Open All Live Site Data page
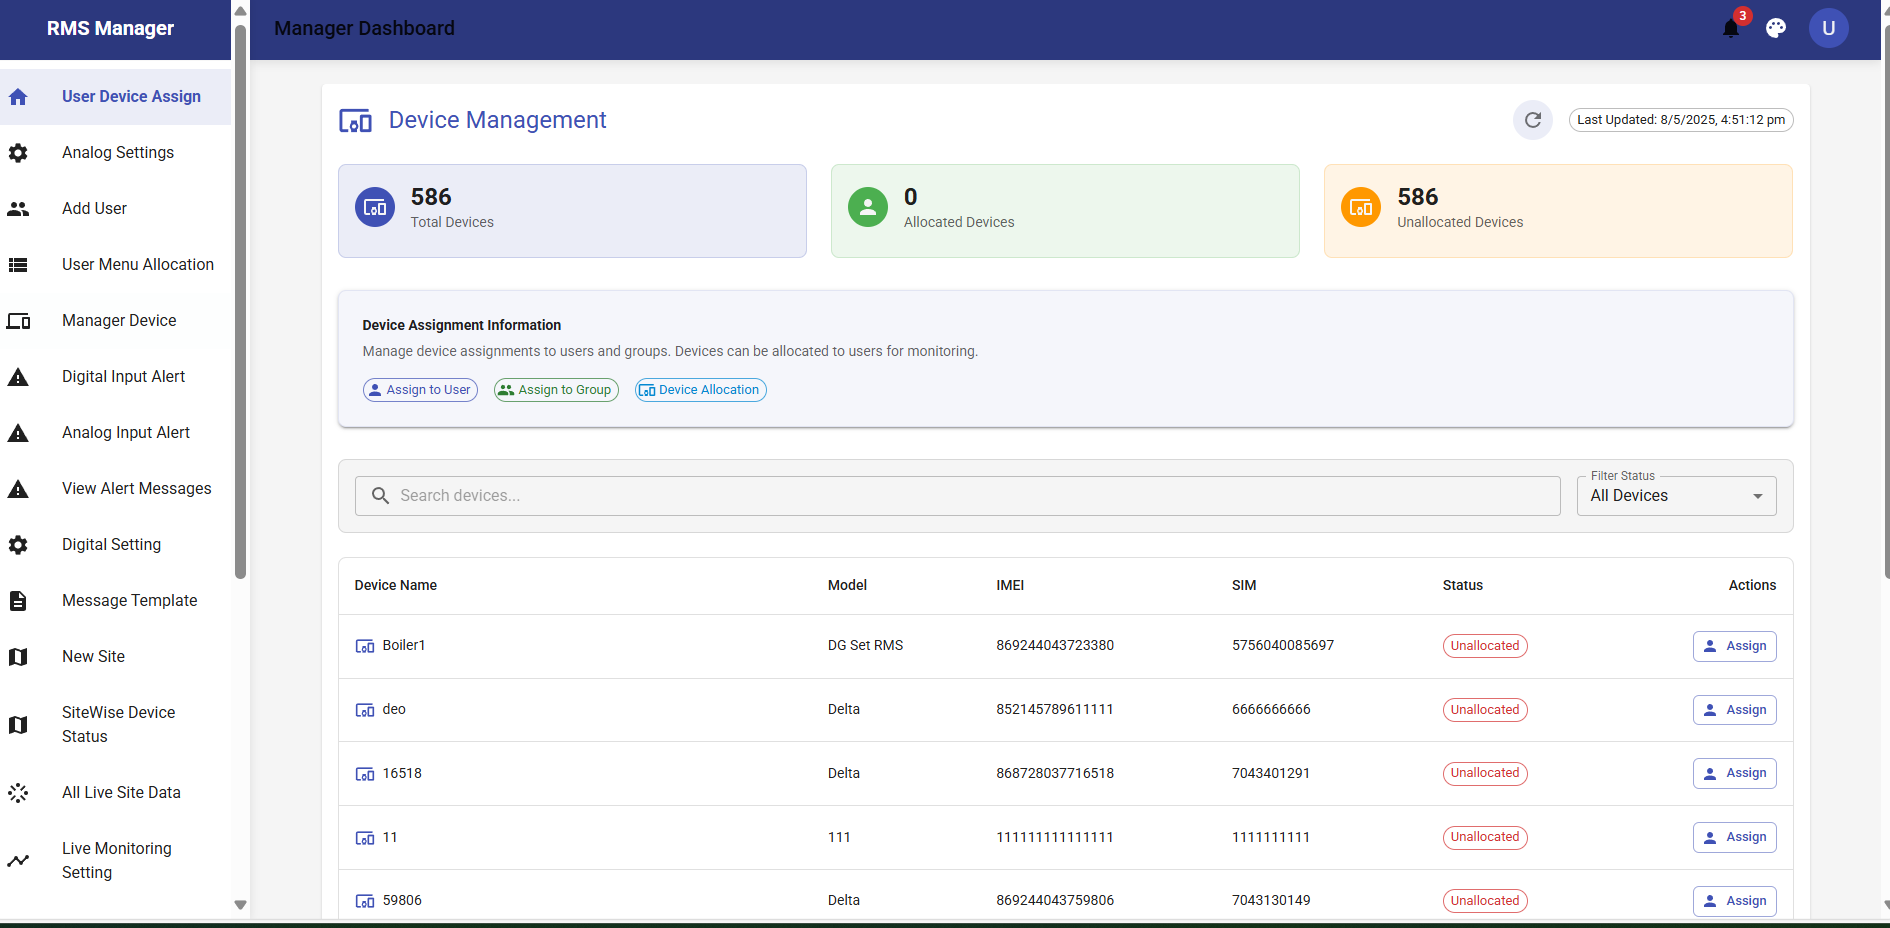This screenshot has width=1890, height=928. (x=115, y=793)
